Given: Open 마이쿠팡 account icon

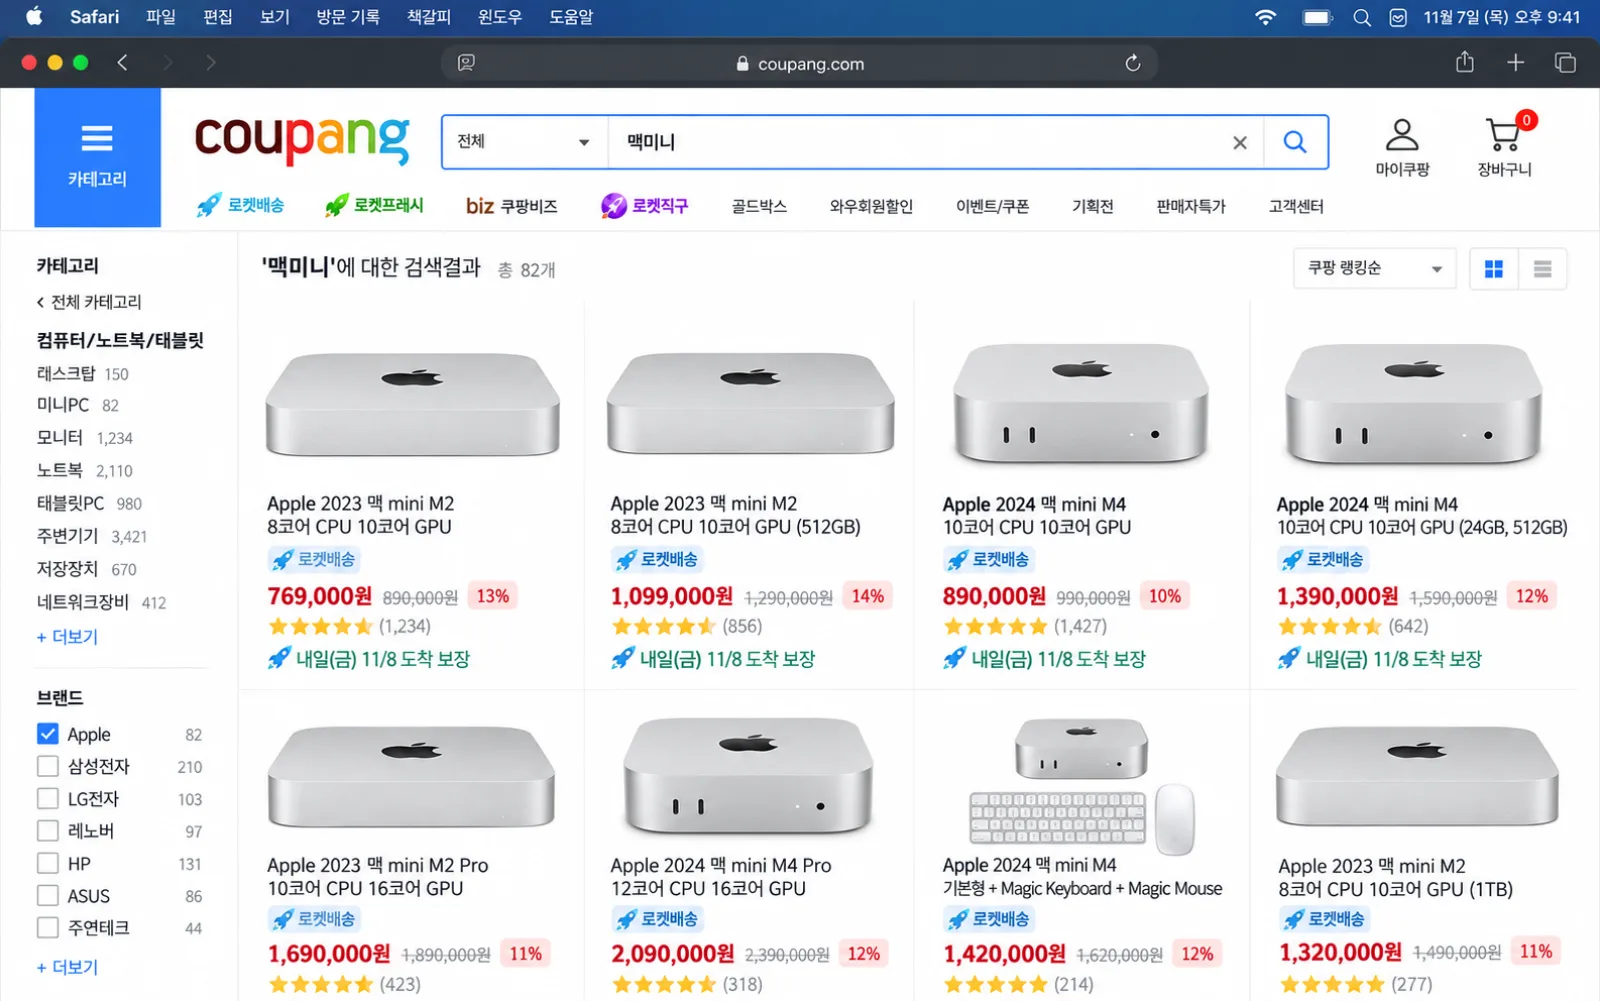Looking at the screenshot, I should (x=1402, y=148).
